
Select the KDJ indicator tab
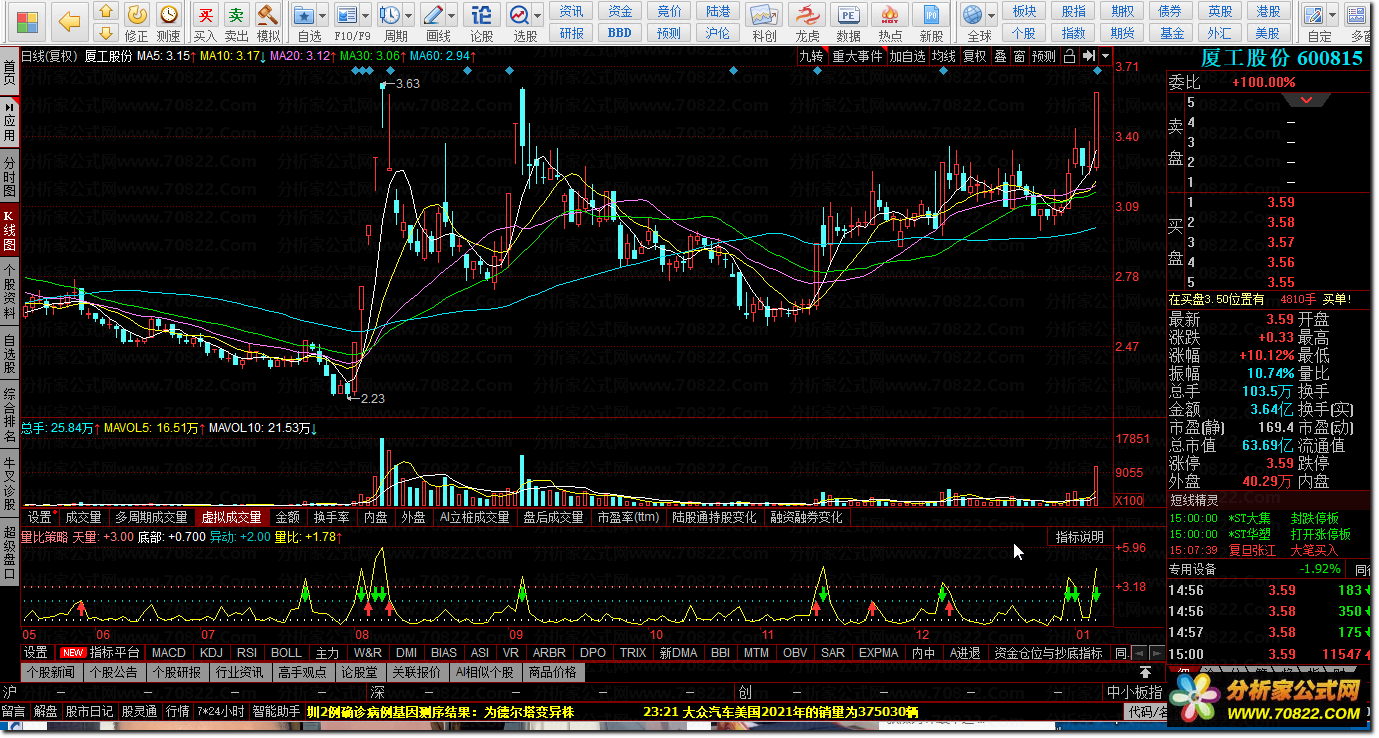click(x=211, y=652)
